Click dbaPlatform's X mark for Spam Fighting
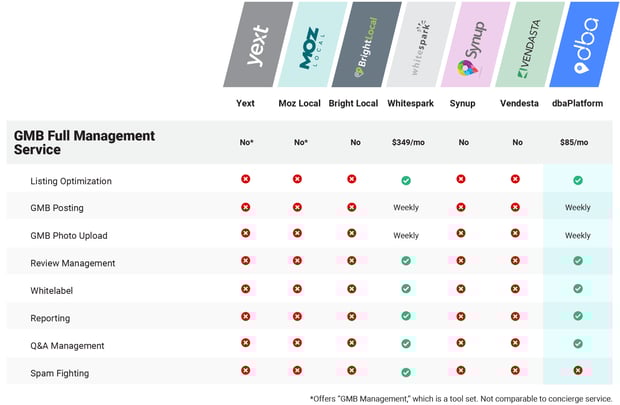The width and height of the screenshot is (620, 405). tap(578, 371)
